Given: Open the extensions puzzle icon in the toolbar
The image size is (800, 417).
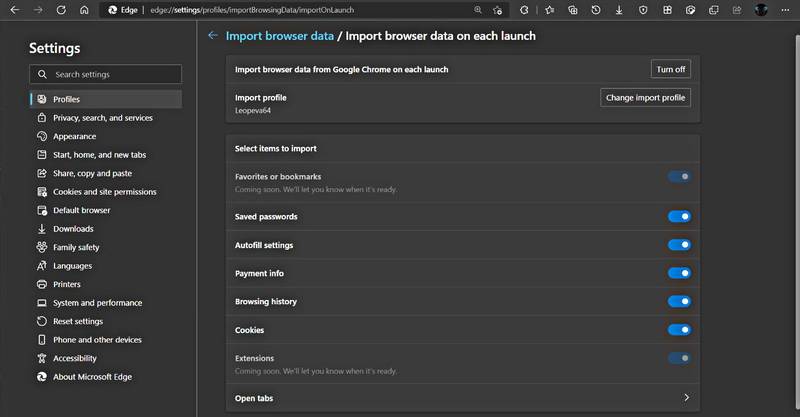Looking at the screenshot, I should (524, 10).
